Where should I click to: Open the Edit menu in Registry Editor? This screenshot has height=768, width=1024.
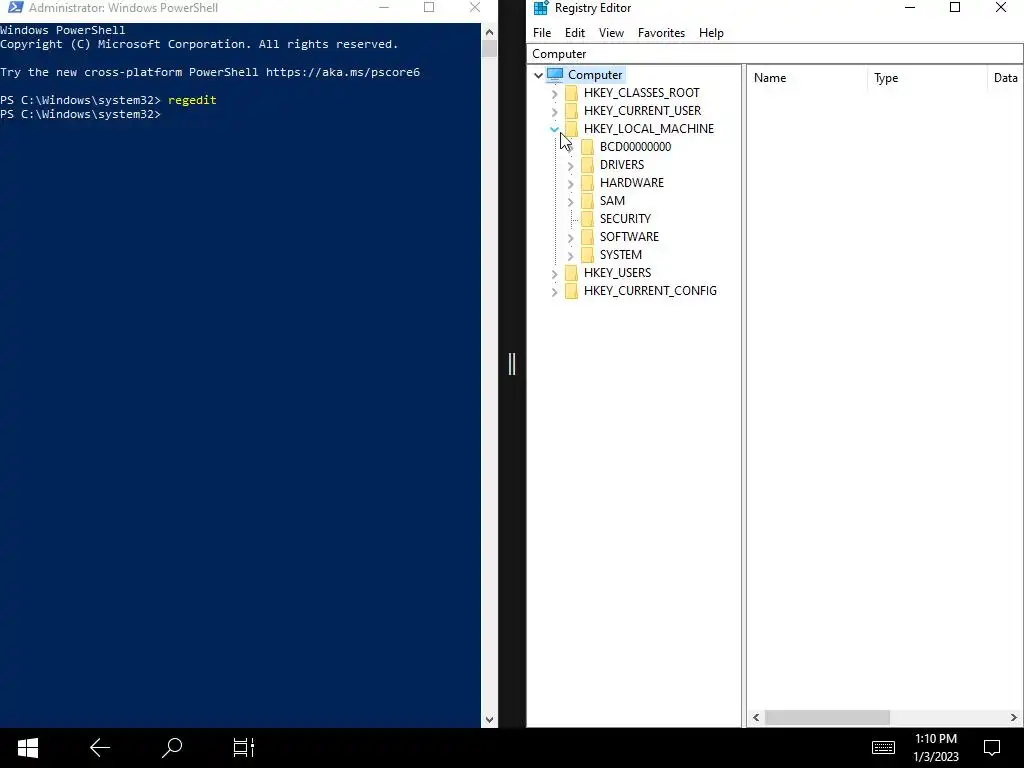click(575, 33)
